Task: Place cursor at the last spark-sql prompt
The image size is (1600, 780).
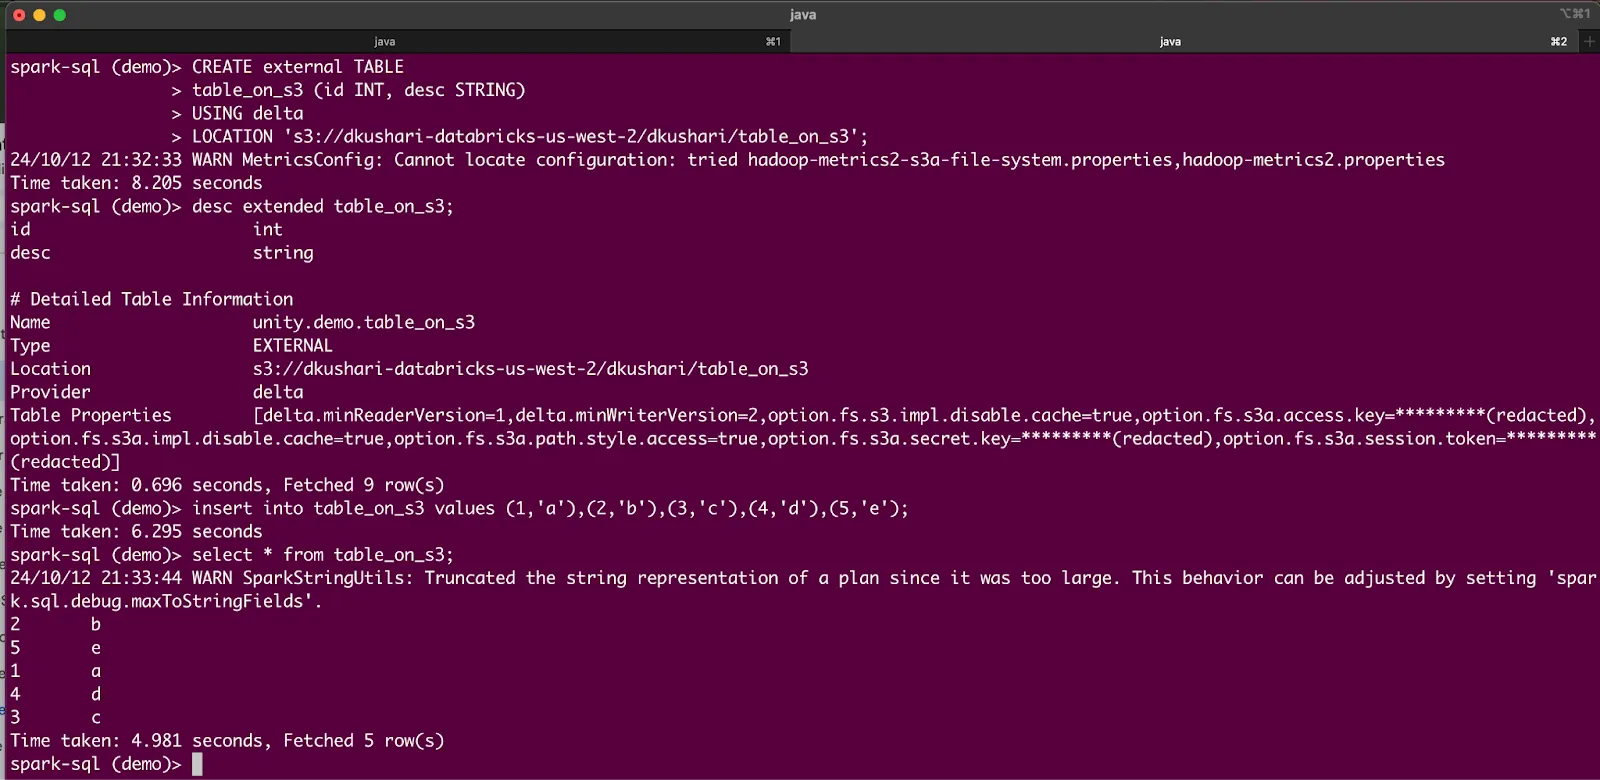Action: (197, 764)
